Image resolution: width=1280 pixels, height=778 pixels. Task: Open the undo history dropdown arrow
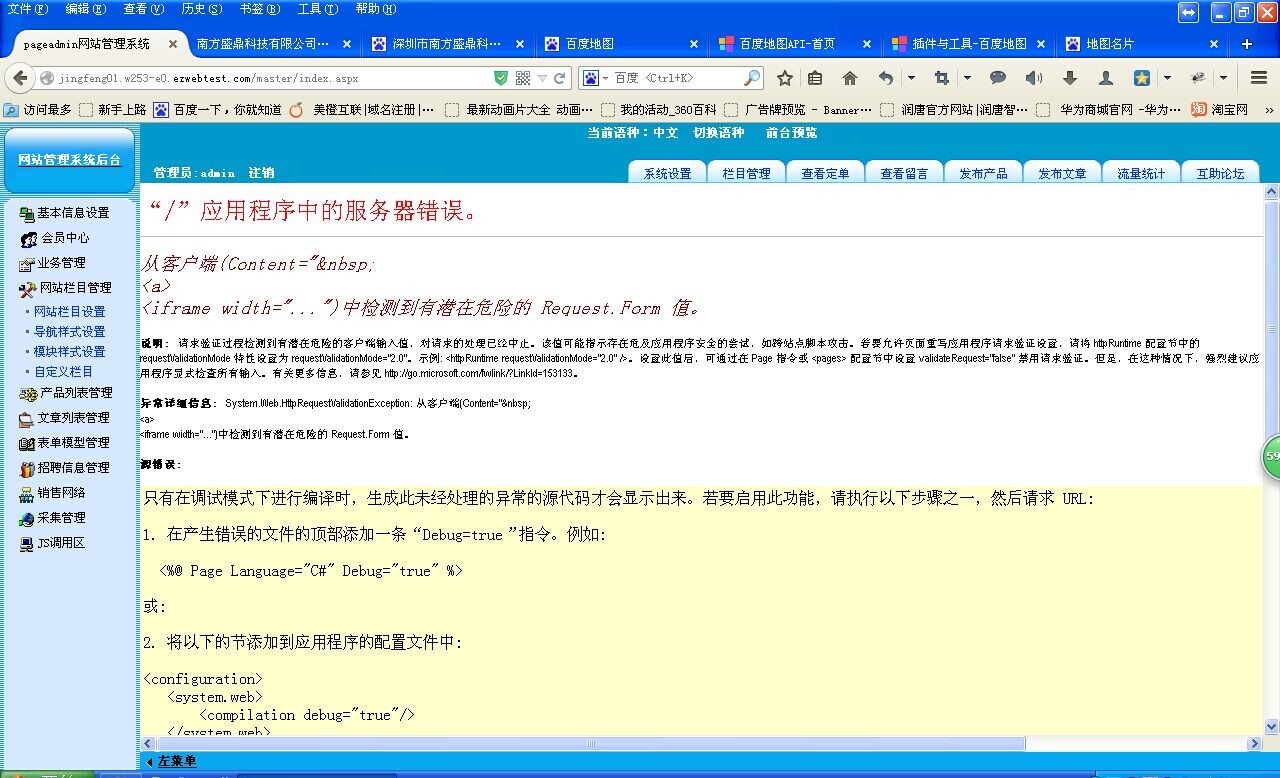[x=911, y=78]
